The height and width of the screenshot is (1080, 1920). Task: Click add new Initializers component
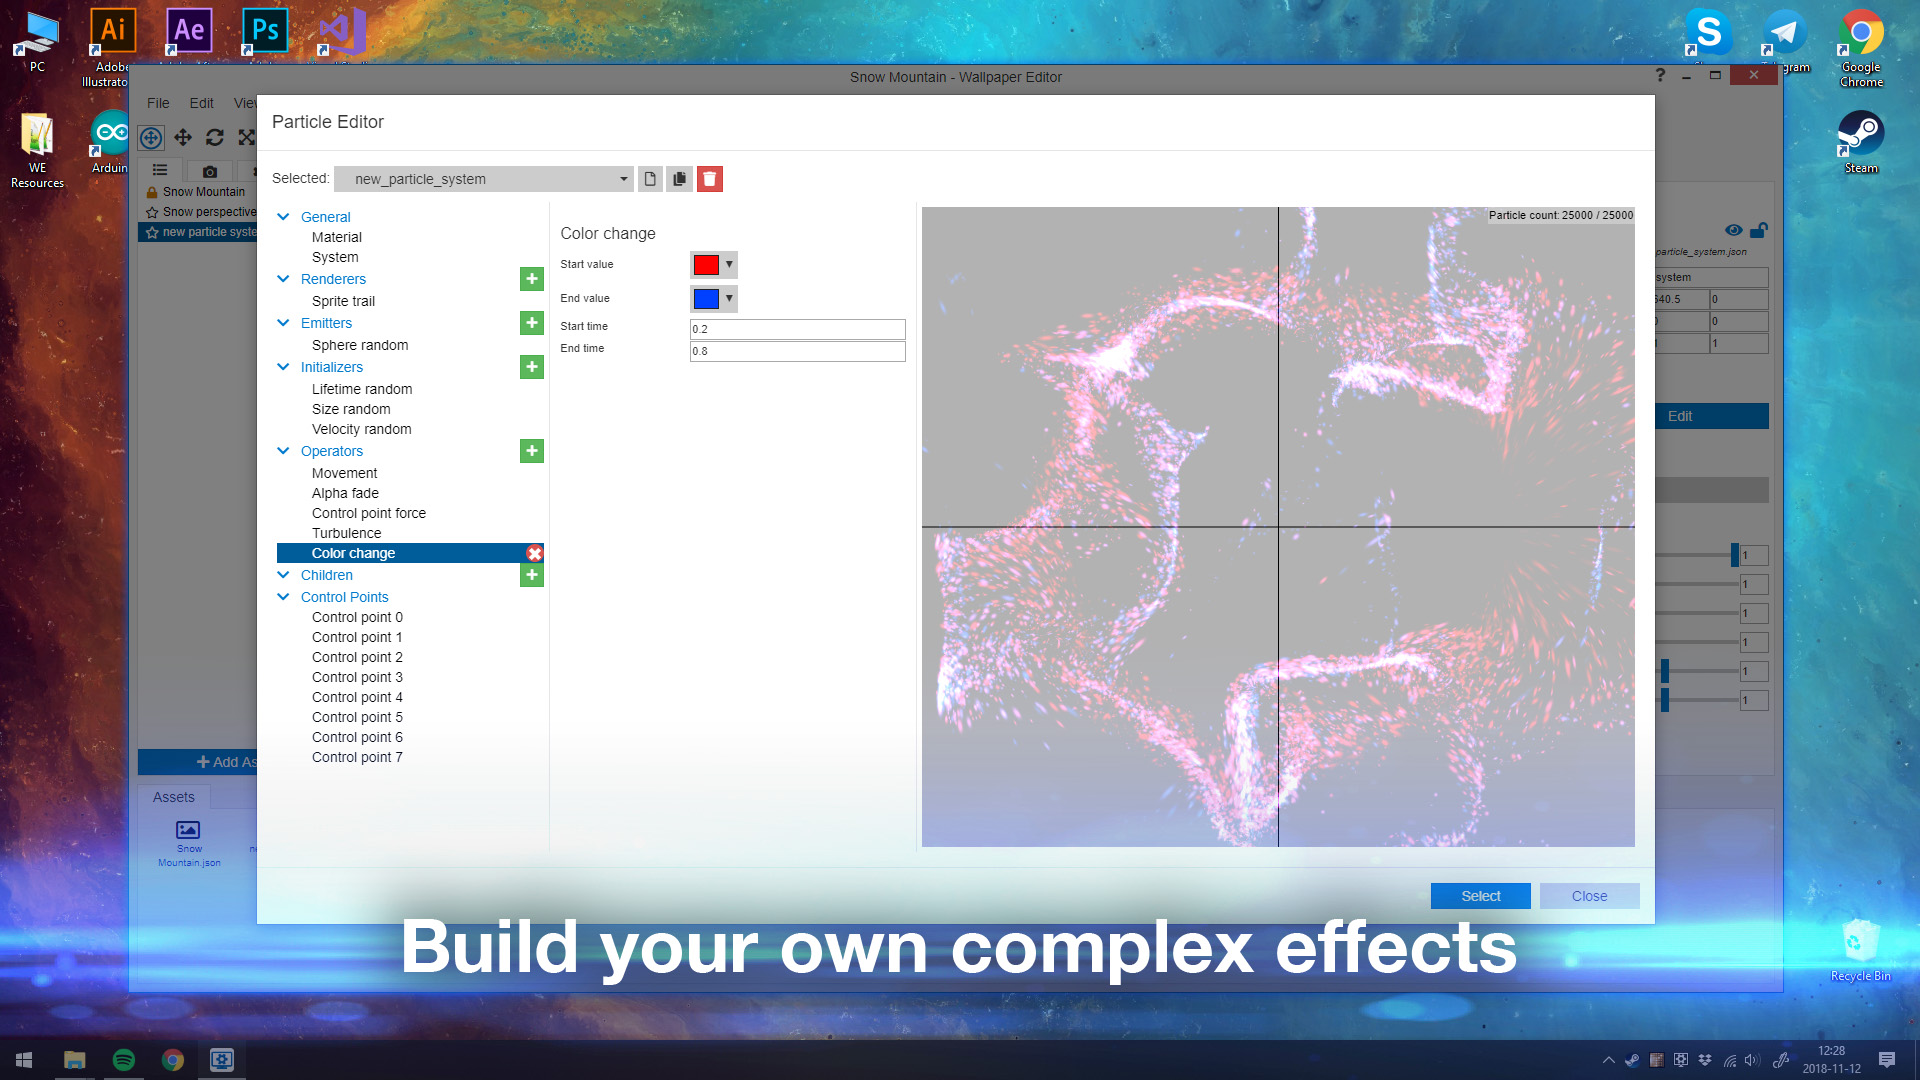click(531, 367)
